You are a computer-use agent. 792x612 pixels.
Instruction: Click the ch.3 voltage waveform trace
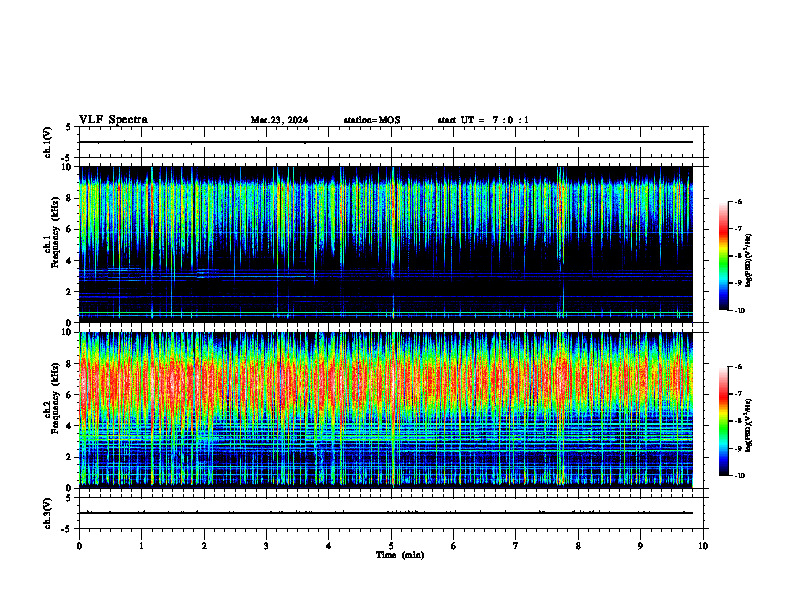[386, 513]
